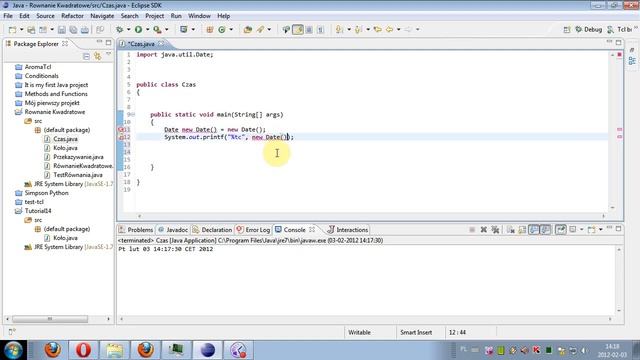The width and height of the screenshot is (640, 360).
Task: Click the Save toolbar icon
Action: point(62,29)
